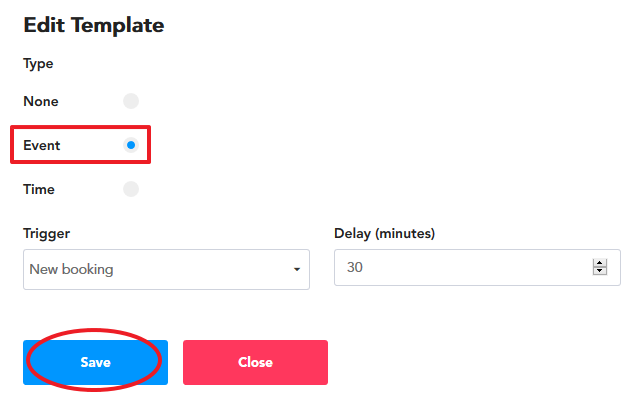The width and height of the screenshot is (639, 398).
Task: Click the "Type" section label
Action: click(38, 64)
